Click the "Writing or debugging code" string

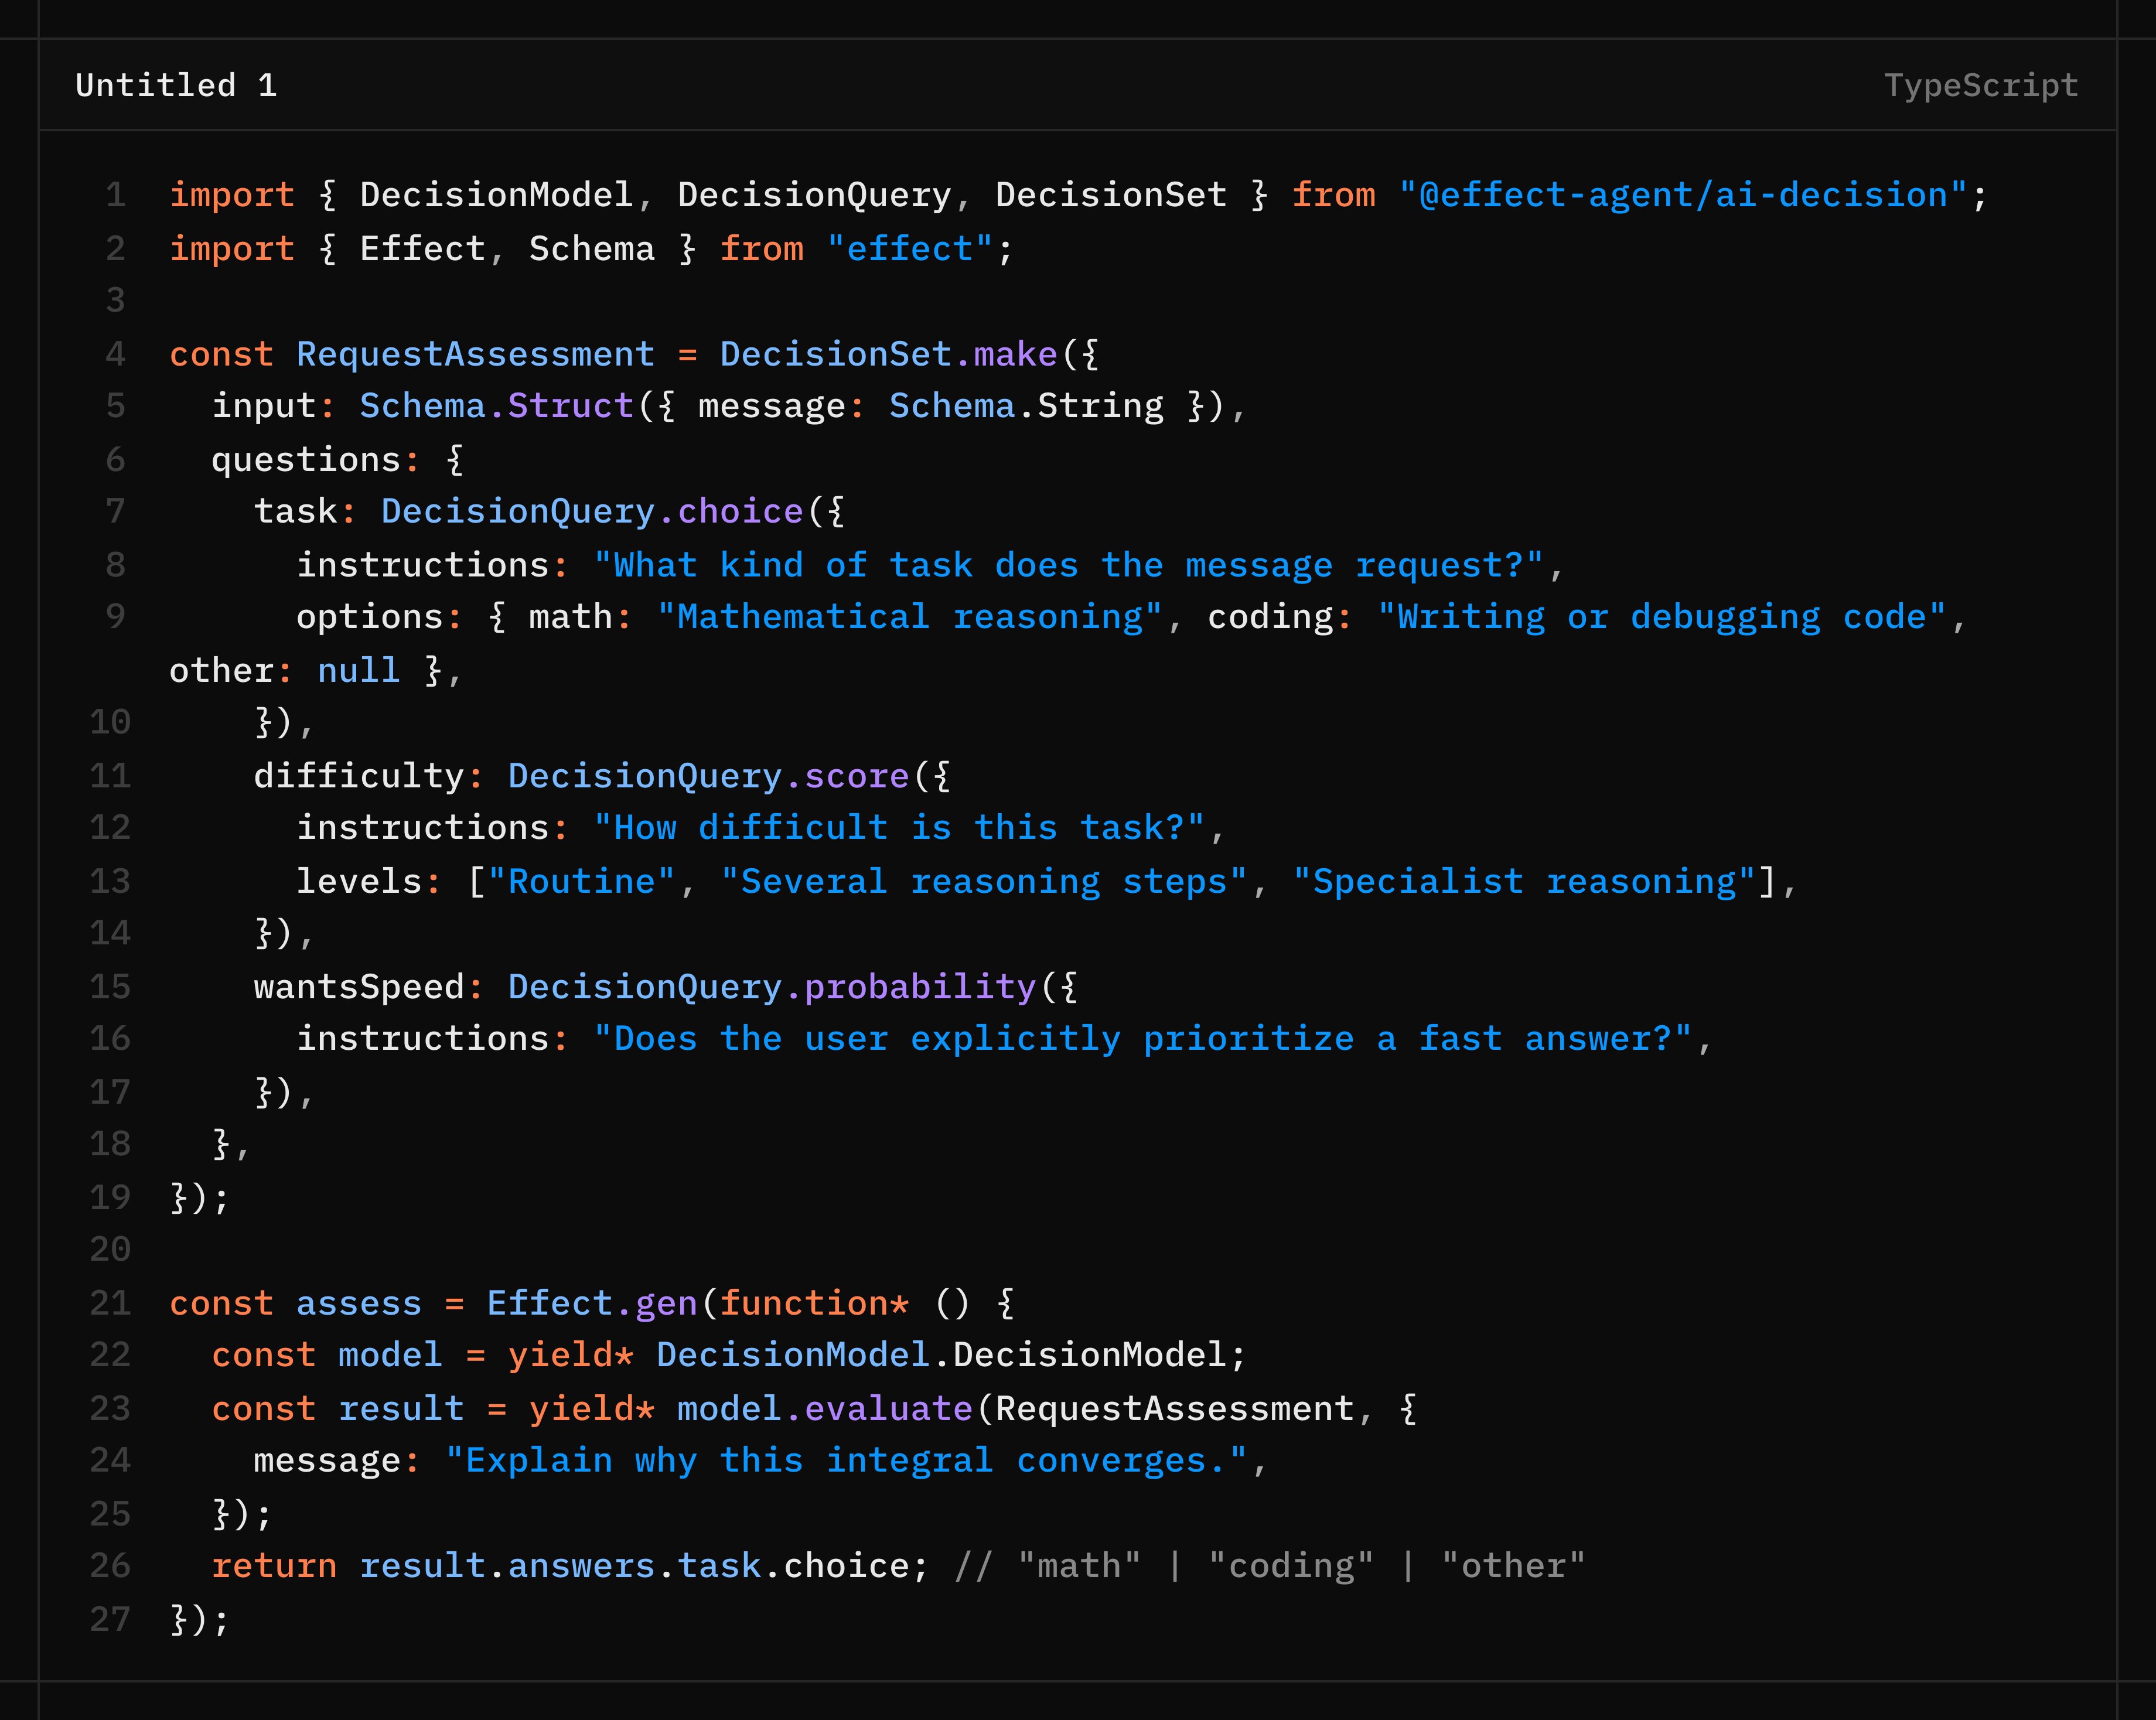(1662, 617)
